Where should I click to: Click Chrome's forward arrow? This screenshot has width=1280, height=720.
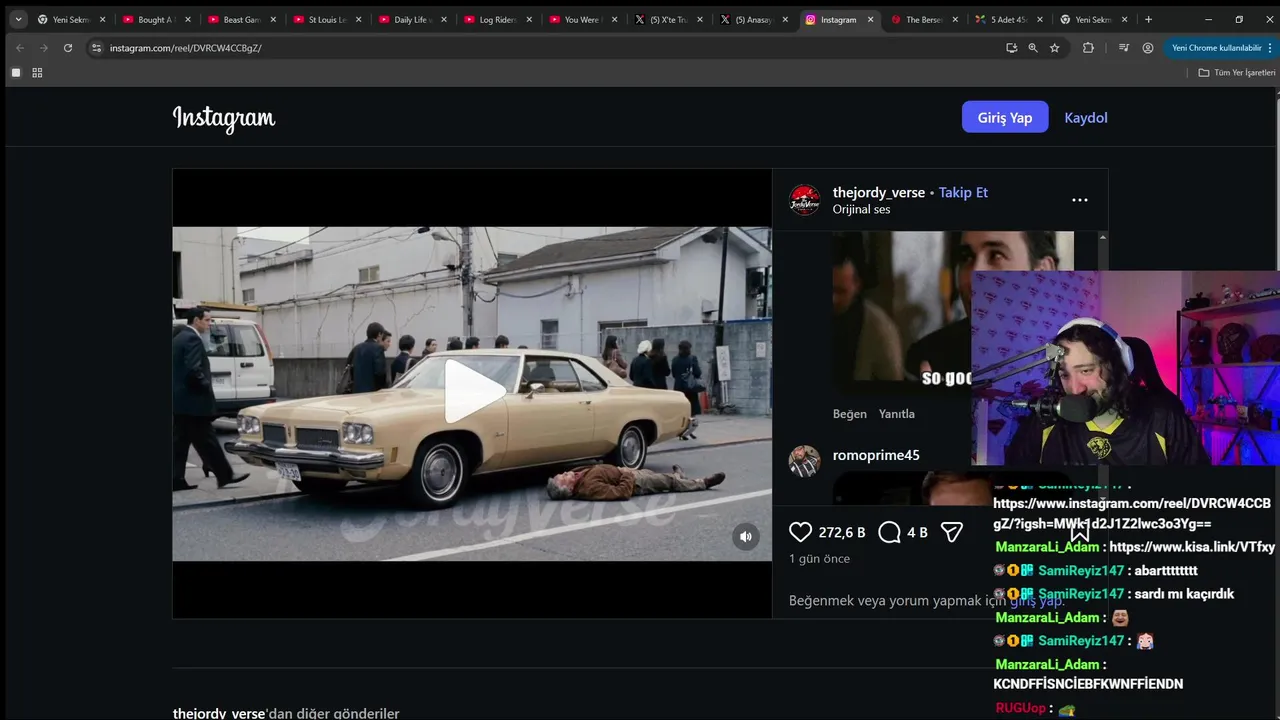tap(44, 48)
